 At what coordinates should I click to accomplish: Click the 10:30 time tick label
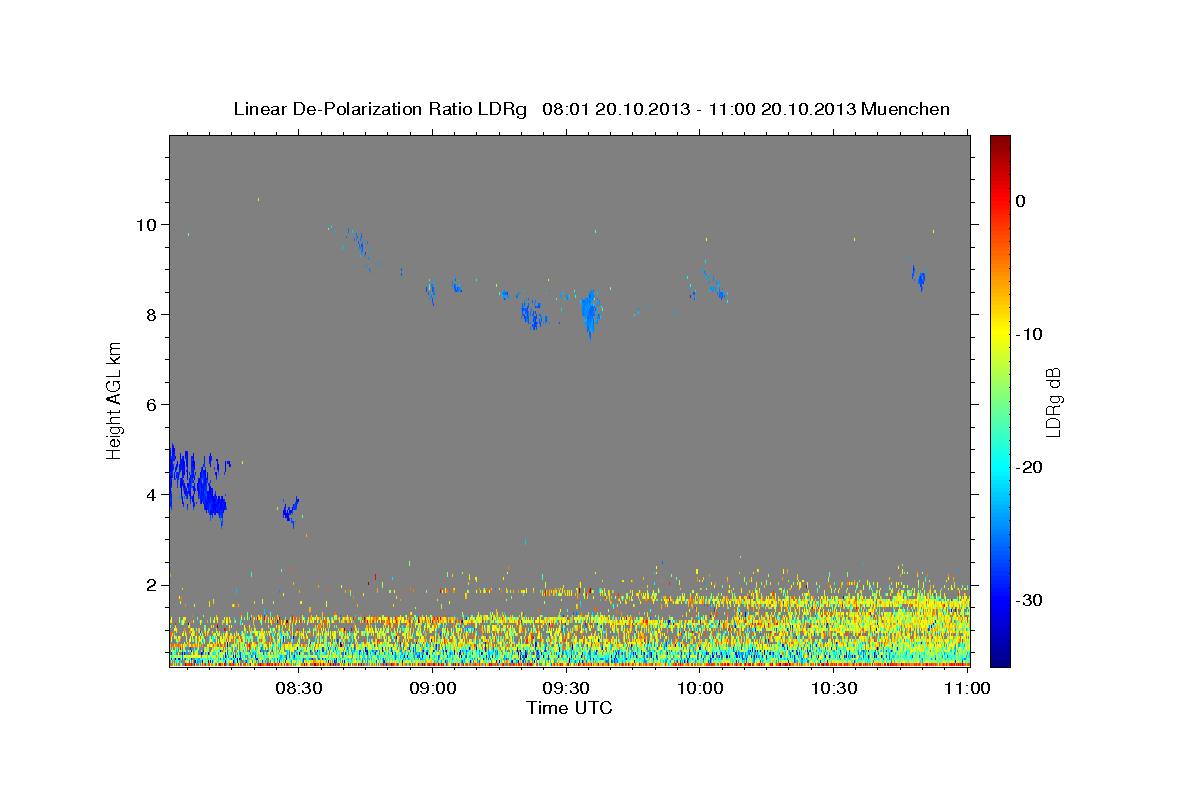point(834,688)
